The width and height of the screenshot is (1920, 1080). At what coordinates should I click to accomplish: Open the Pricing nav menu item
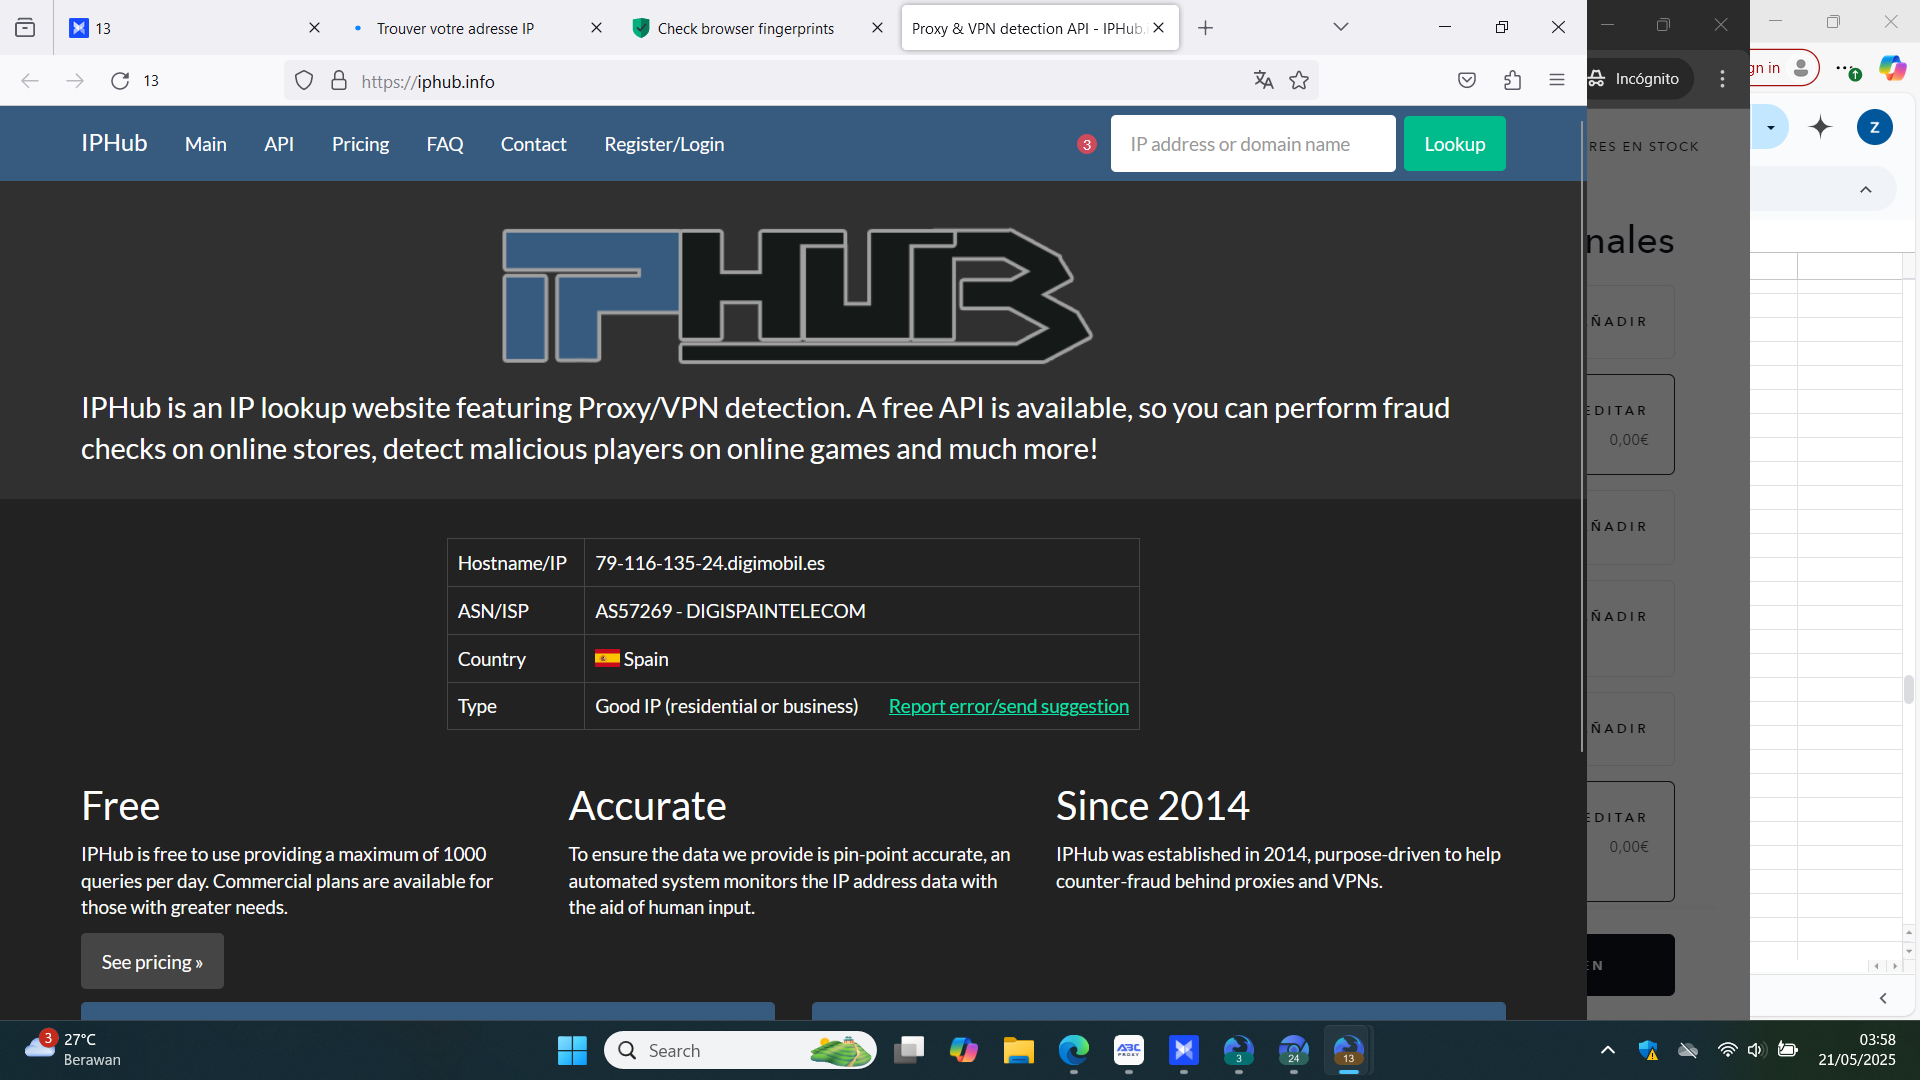[x=360, y=144]
